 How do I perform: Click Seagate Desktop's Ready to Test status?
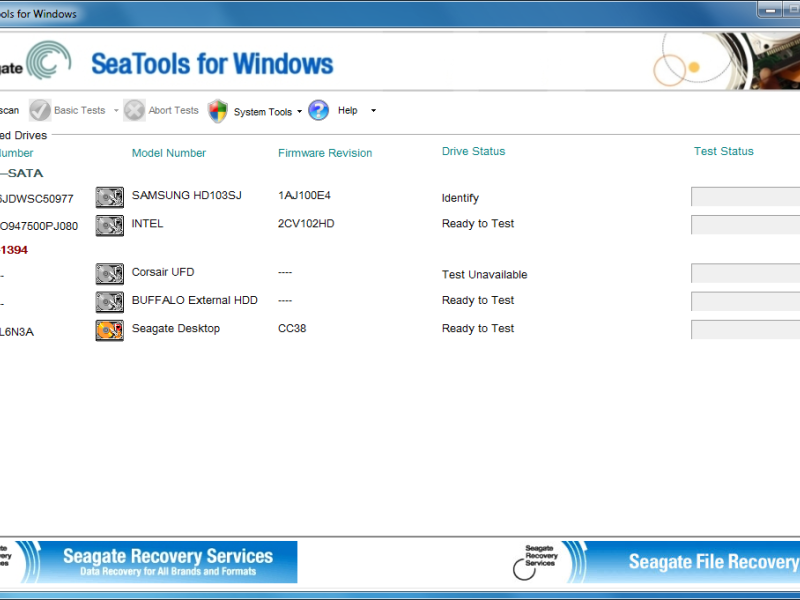tap(478, 329)
